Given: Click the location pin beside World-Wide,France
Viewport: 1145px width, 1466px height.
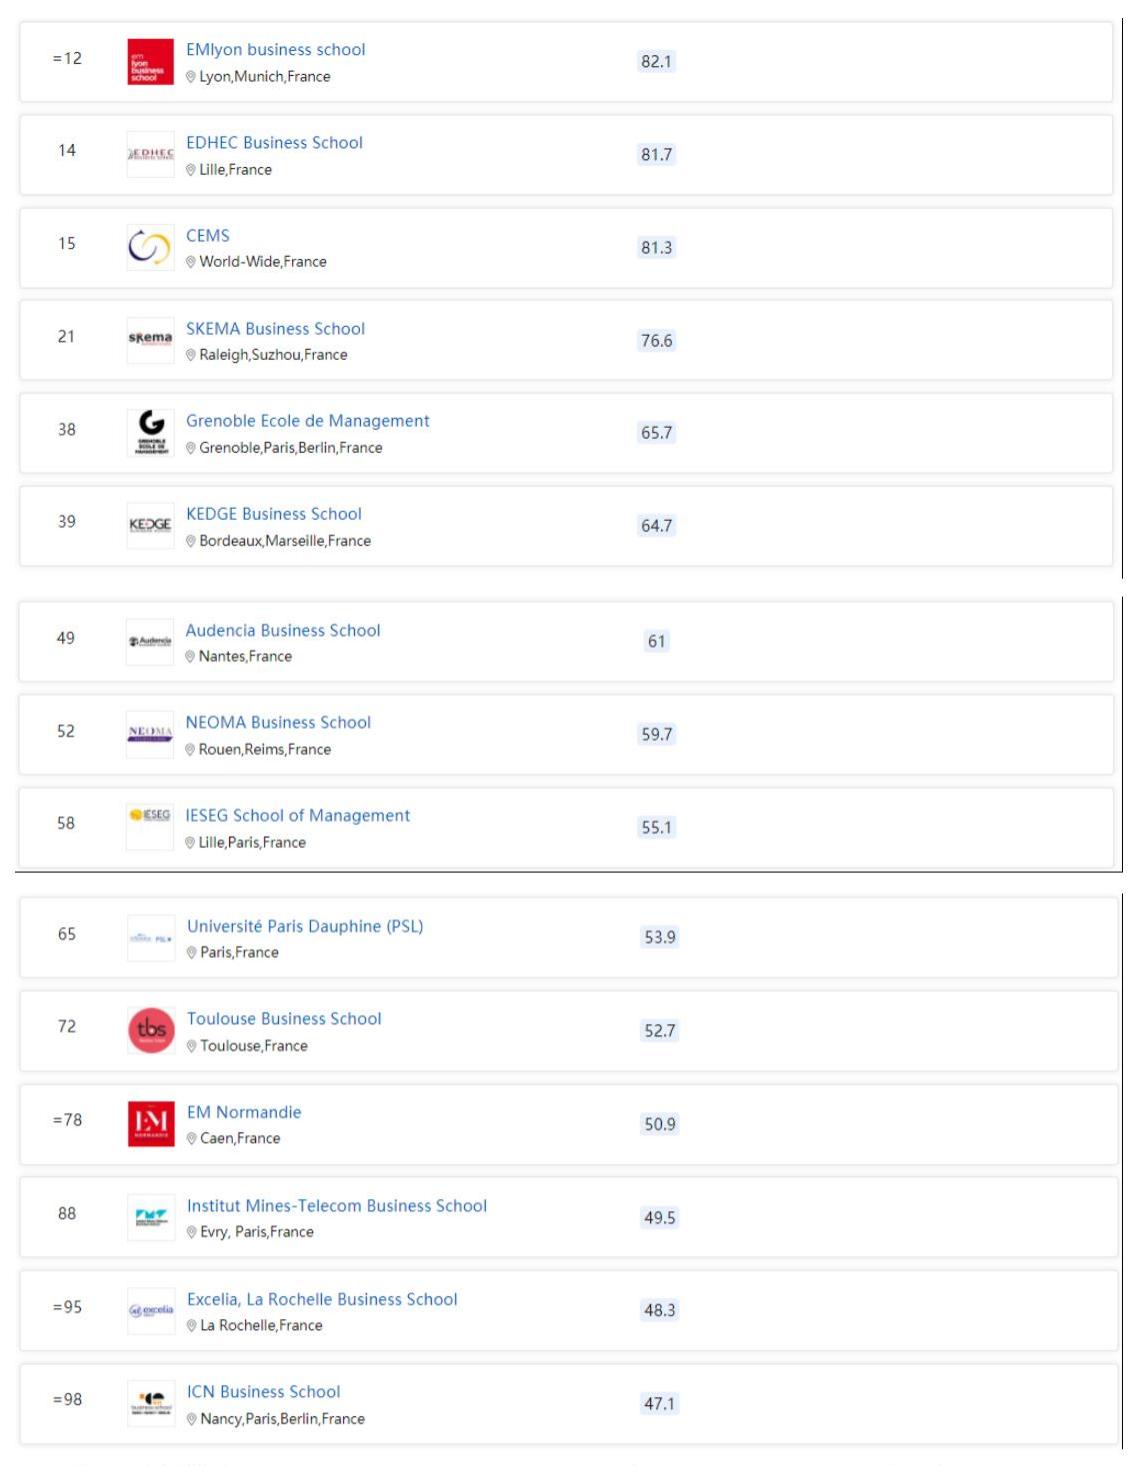Looking at the screenshot, I should pos(191,262).
